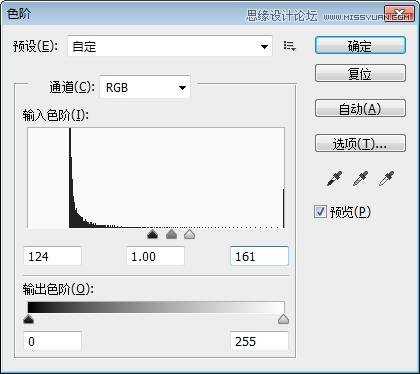Image resolution: width=420 pixels, height=374 pixels.
Task: Click the 输入色阶(I) label
Action: click(56, 115)
